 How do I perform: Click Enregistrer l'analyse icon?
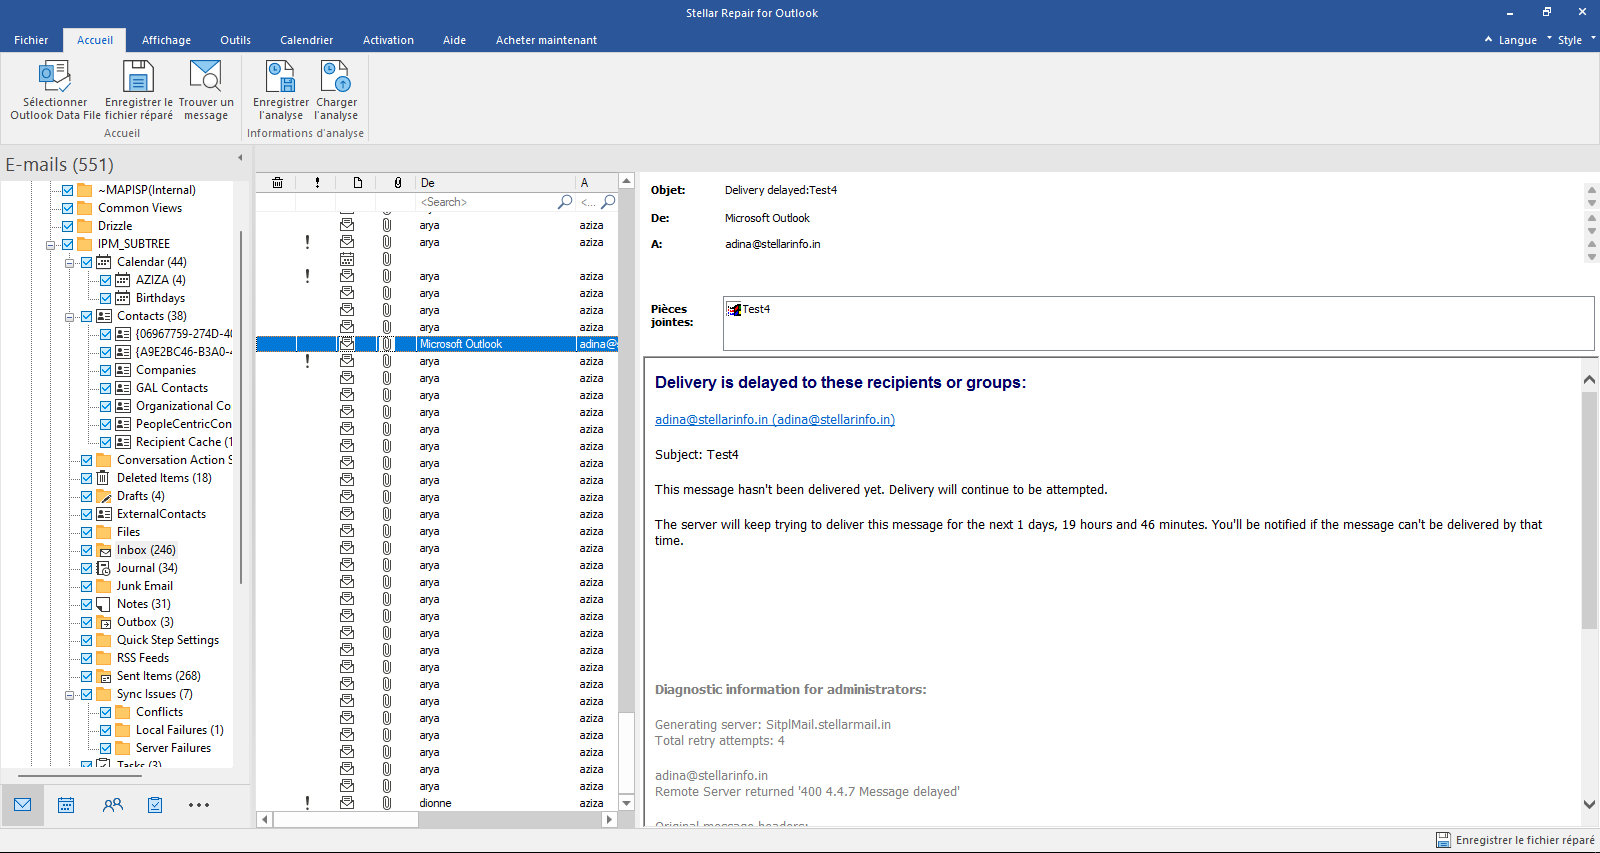tap(280, 76)
